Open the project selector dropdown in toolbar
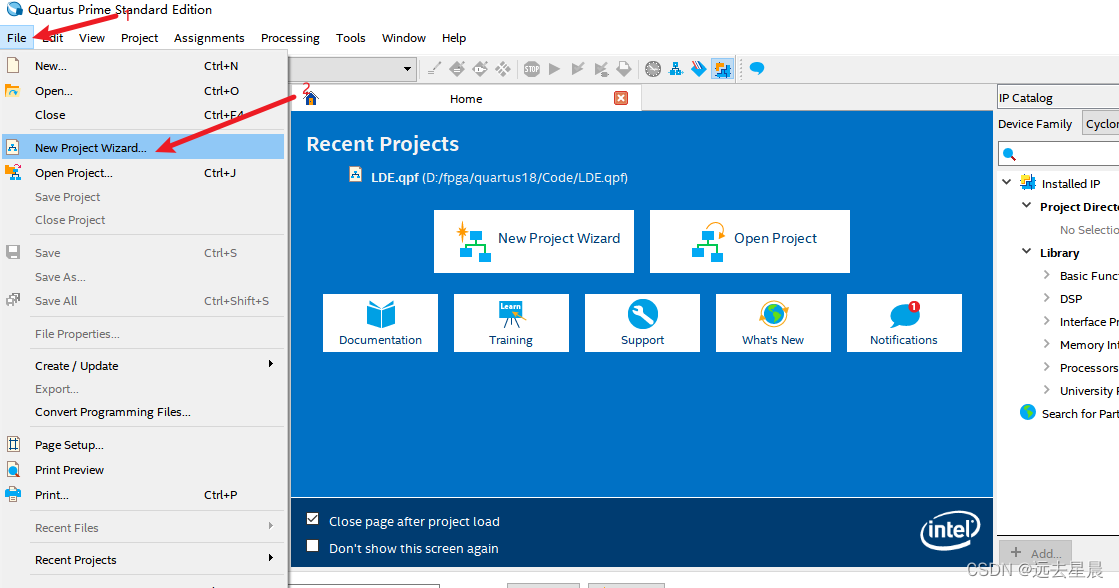The height and width of the screenshot is (588, 1119). (x=407, y=69)
